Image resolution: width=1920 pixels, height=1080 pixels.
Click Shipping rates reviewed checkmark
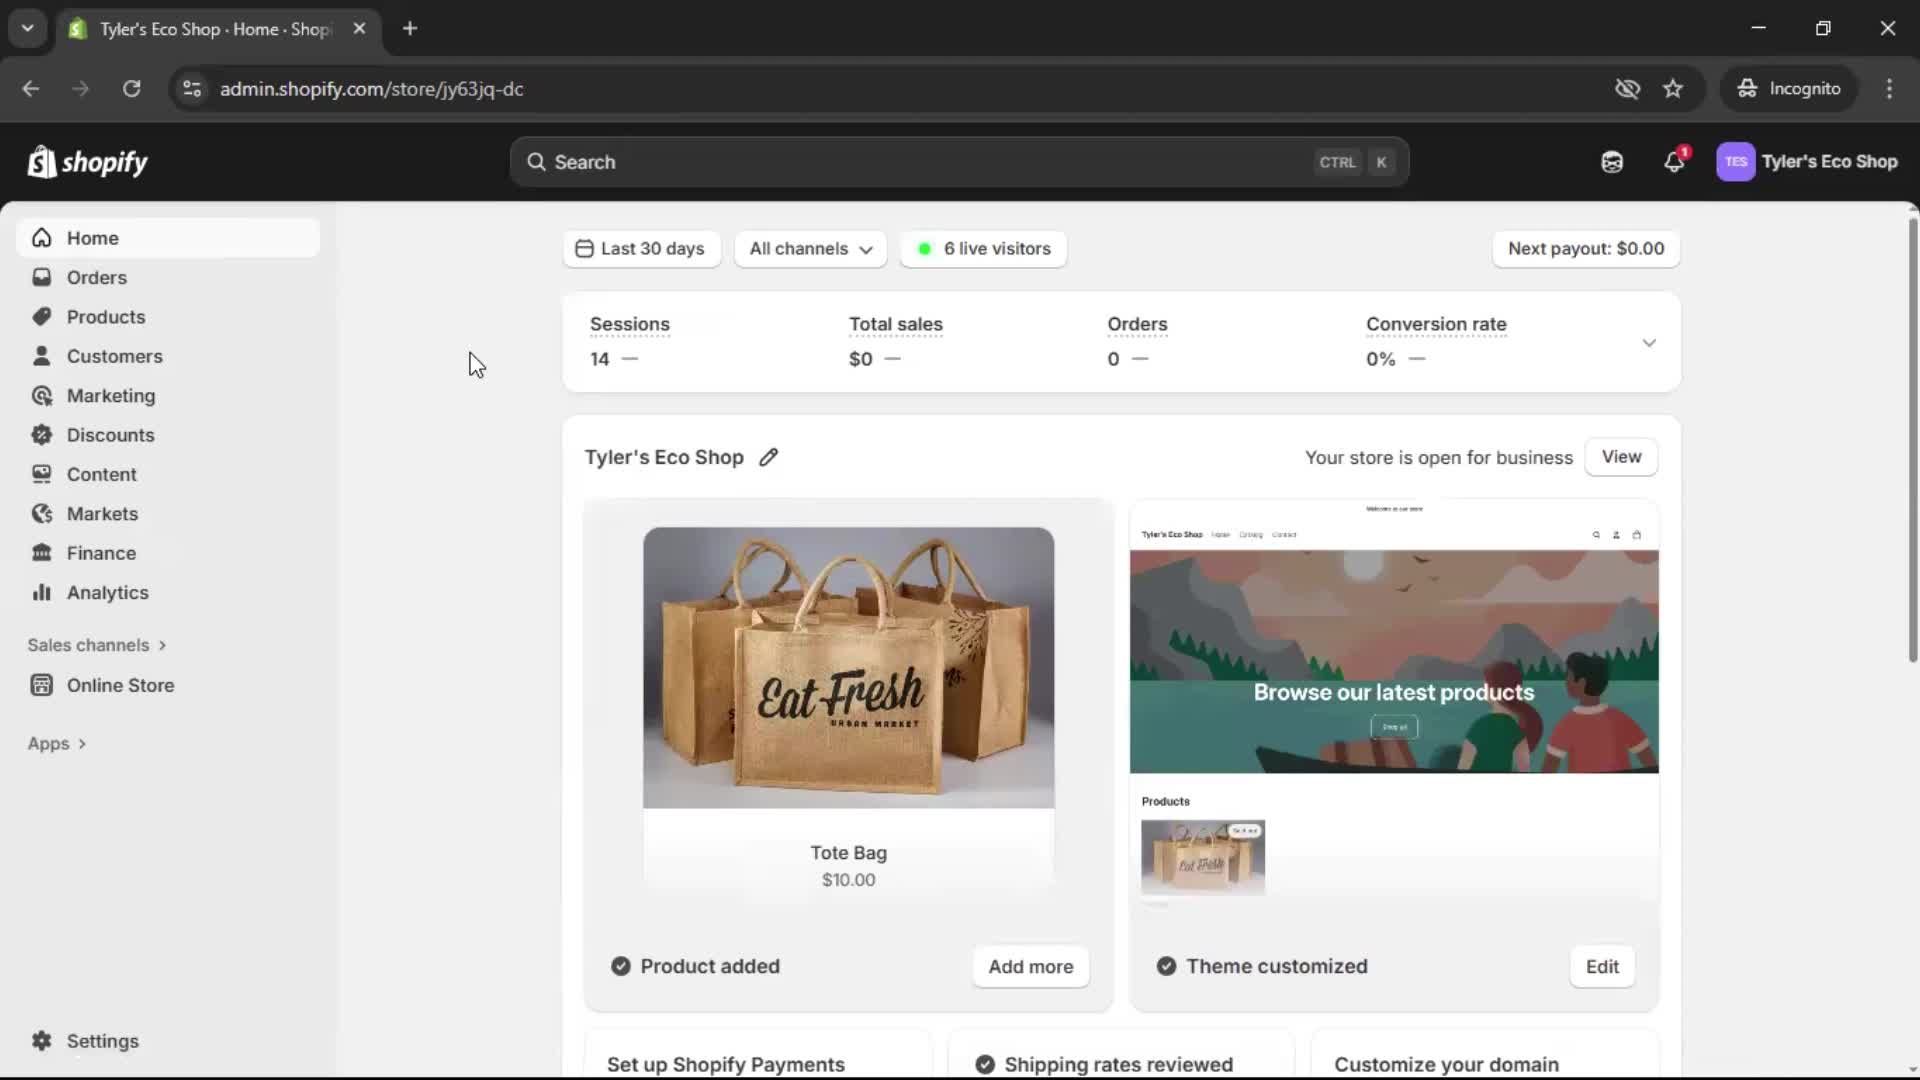click(985, 1064)
